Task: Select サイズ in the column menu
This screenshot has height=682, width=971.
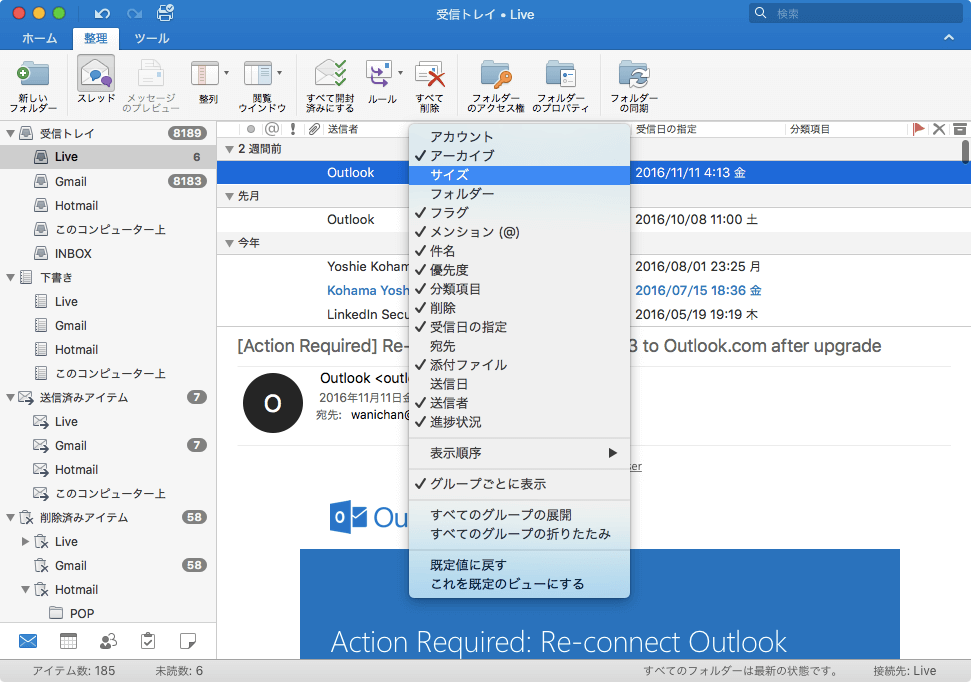Action: point(519,175)
